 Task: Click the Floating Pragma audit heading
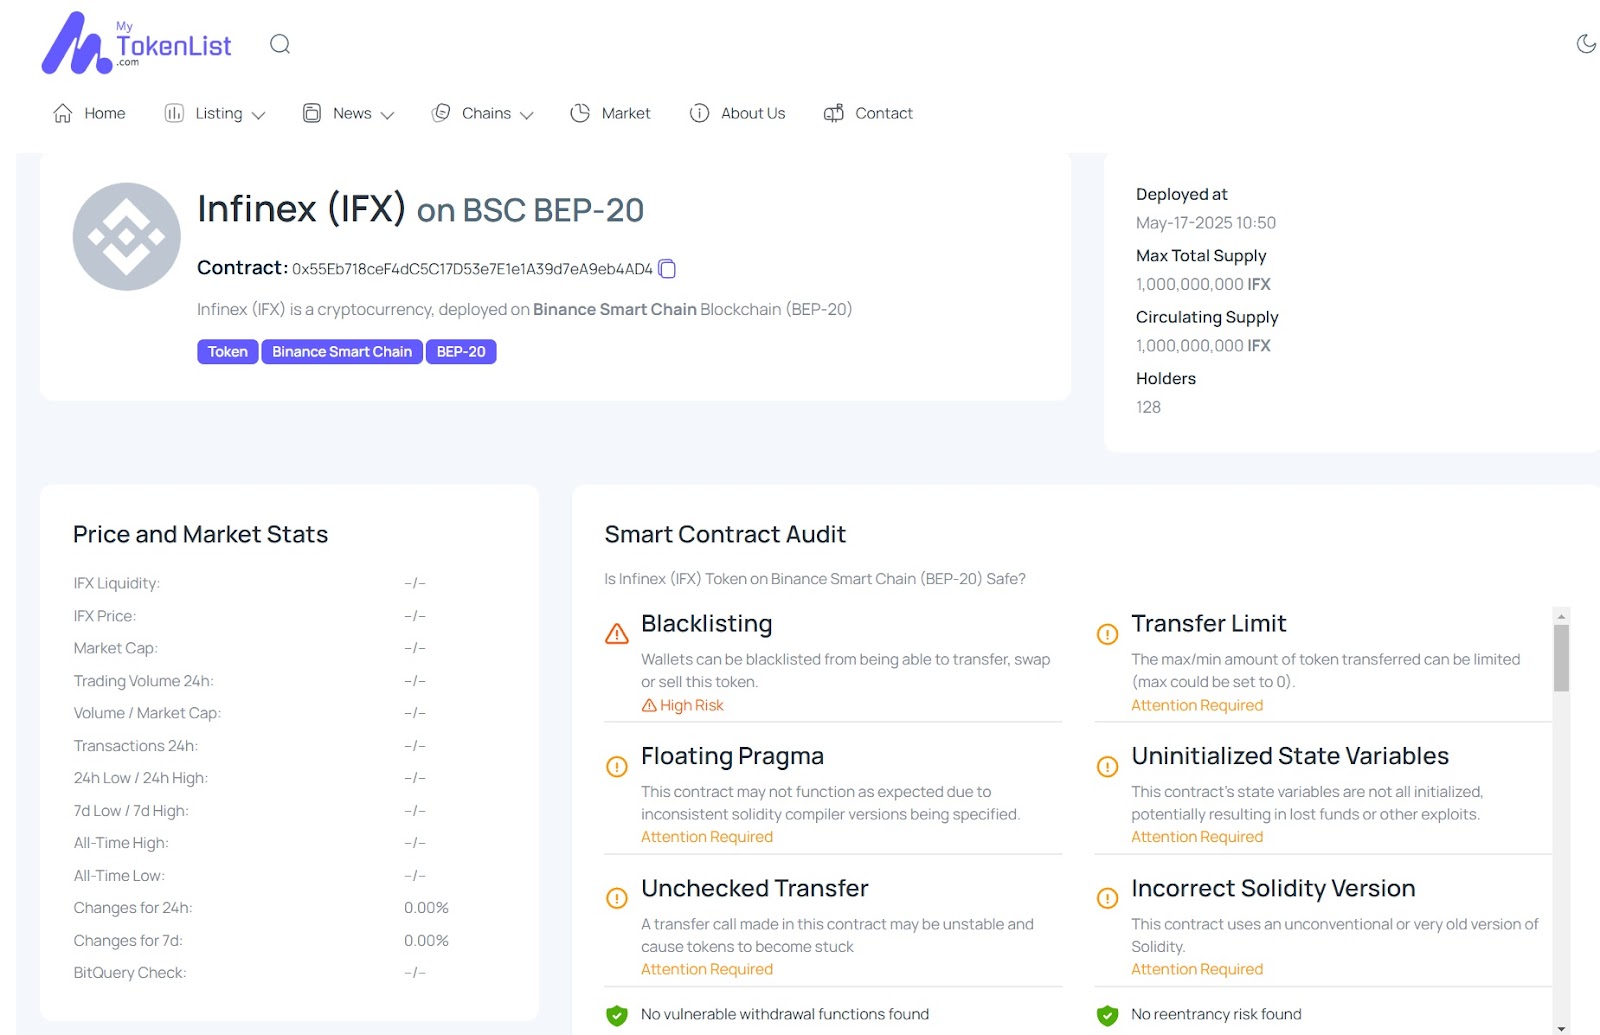(x=733, y=756)
